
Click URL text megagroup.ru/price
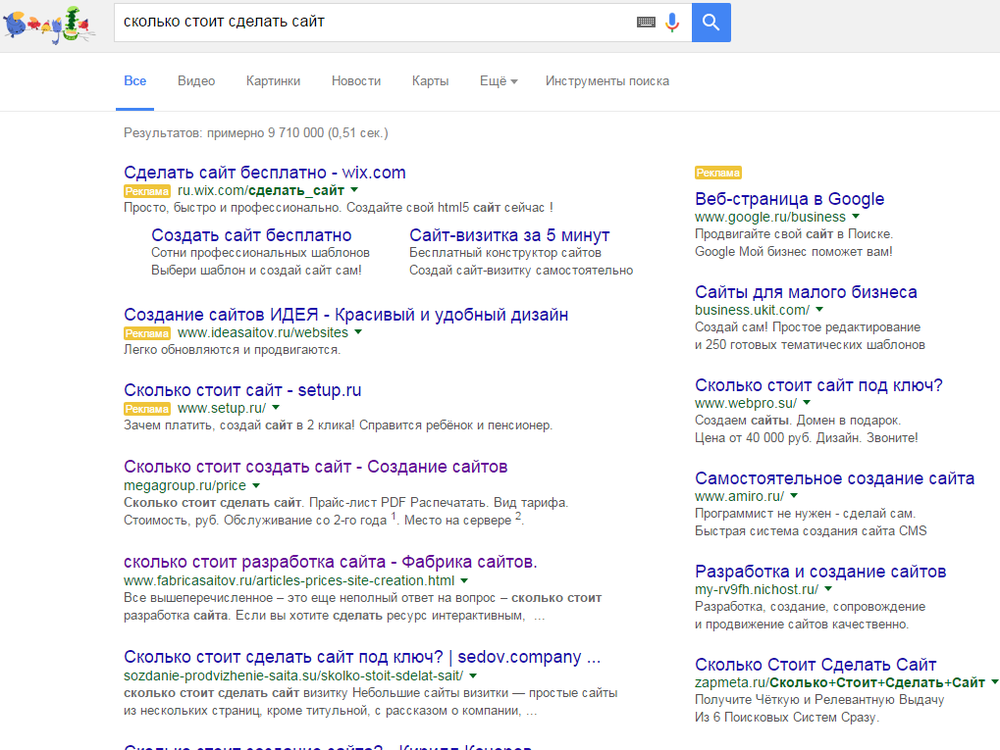(x=185, y=485)
